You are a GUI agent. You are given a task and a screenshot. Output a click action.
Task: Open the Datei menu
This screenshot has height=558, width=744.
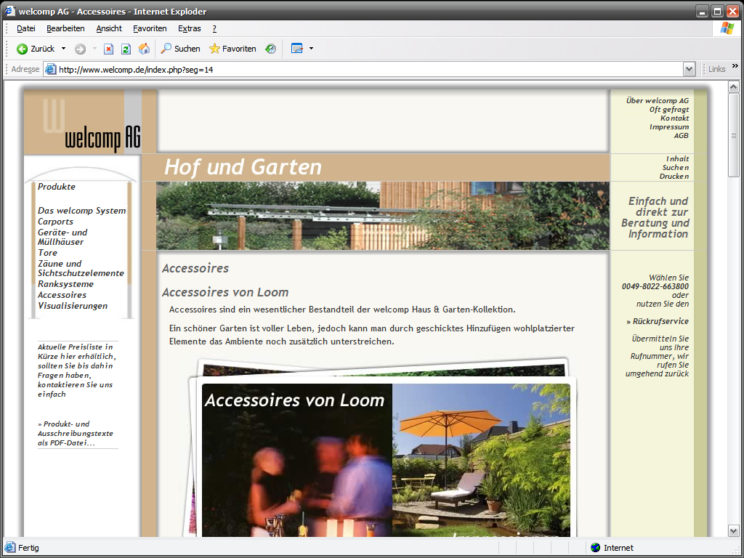click(x=26, y=28)
